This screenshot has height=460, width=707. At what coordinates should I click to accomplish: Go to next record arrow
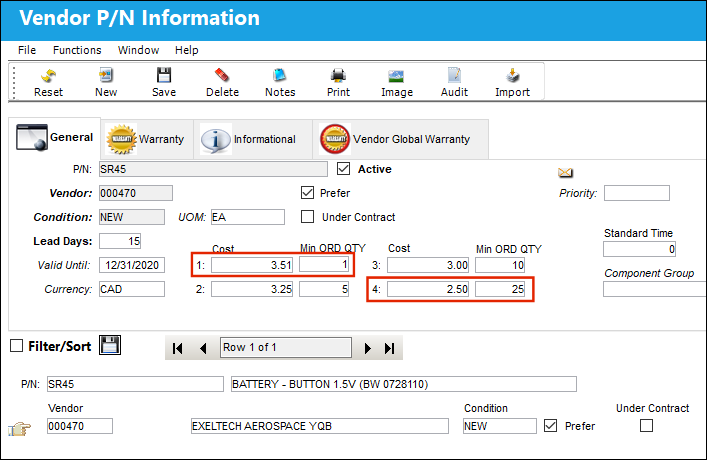(x=367, y=348)
